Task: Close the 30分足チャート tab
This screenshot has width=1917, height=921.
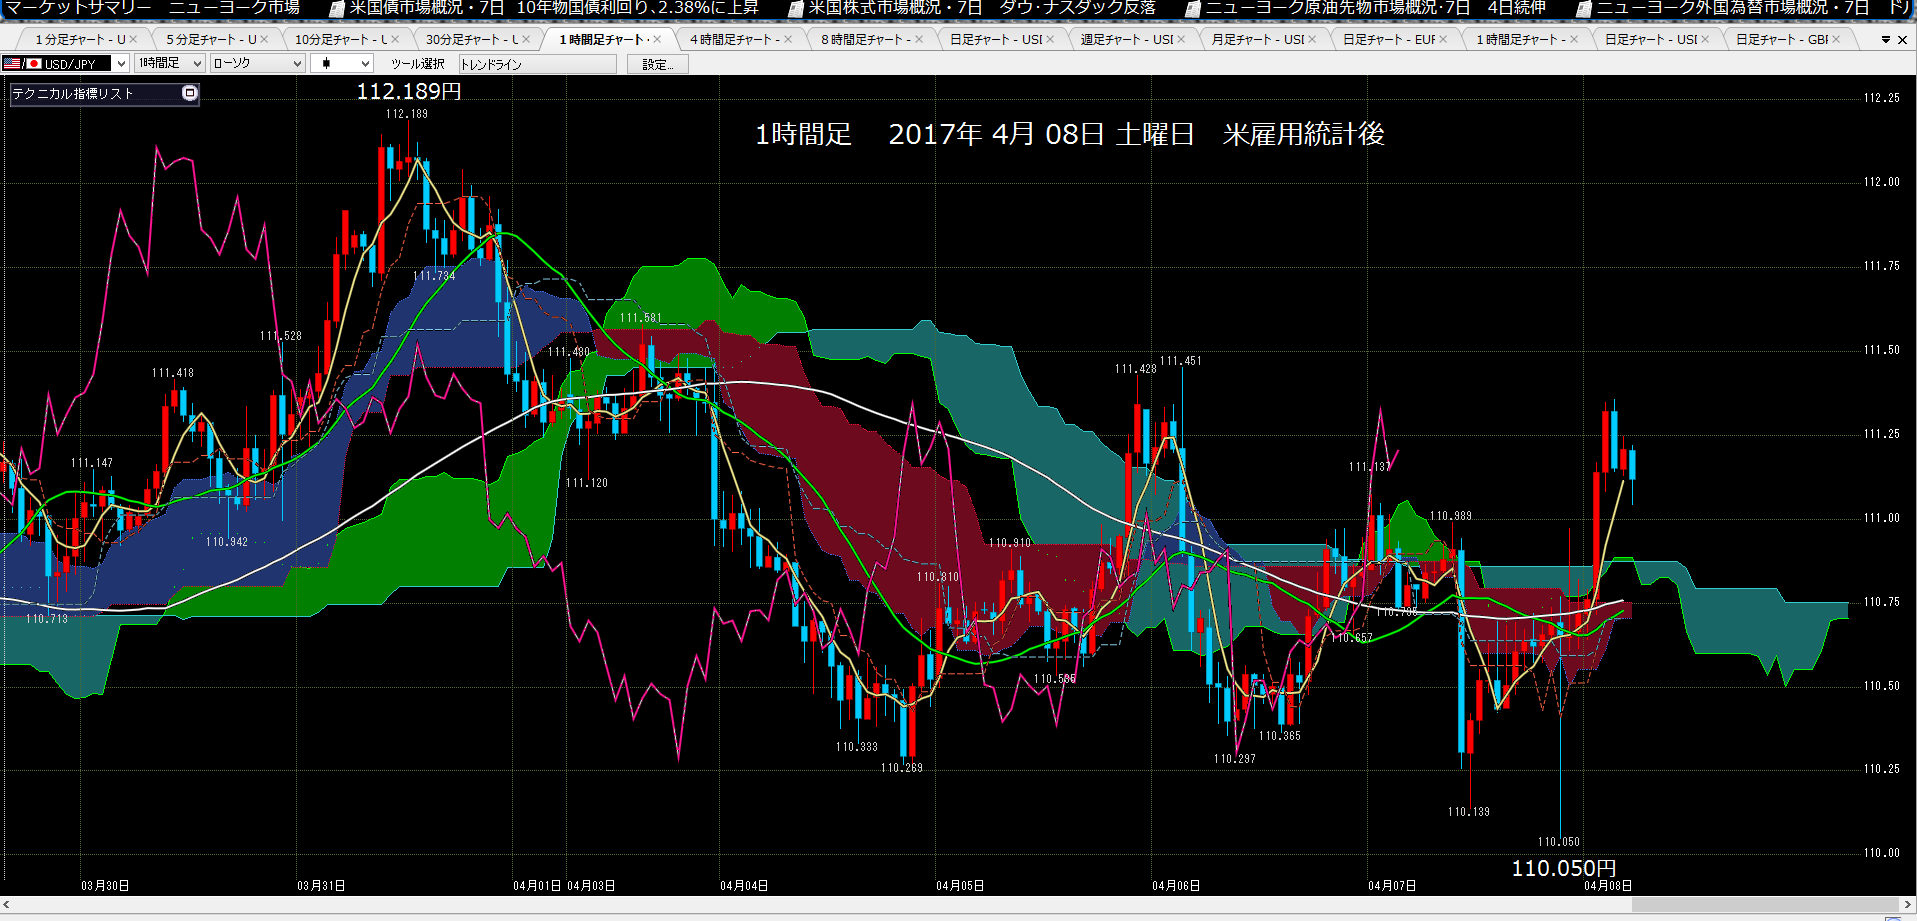Action: click(x=526, y=40)
